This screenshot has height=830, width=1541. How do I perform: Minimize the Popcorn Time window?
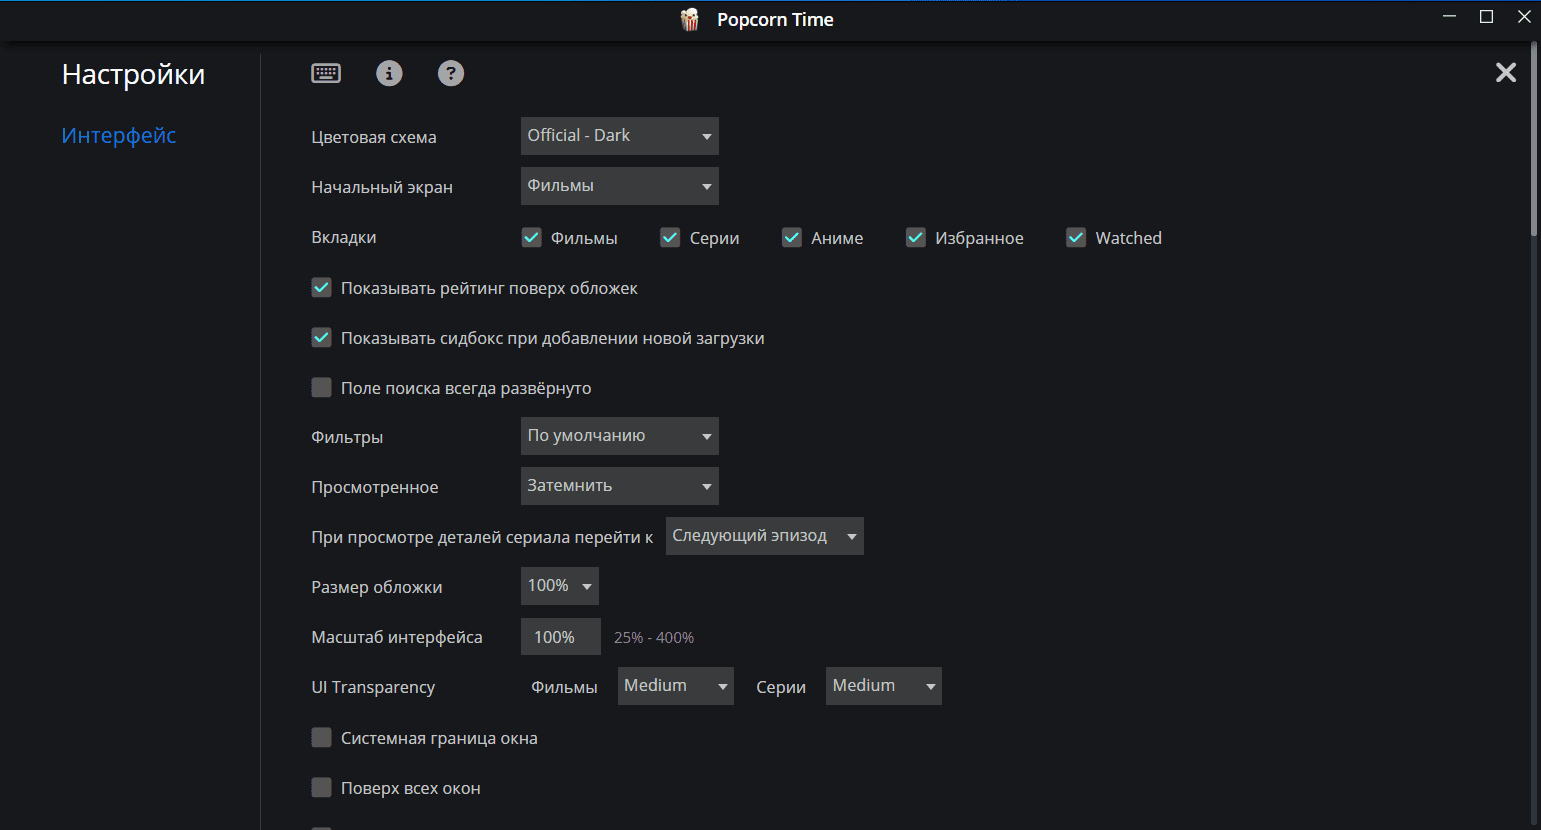pos(1449,17)
